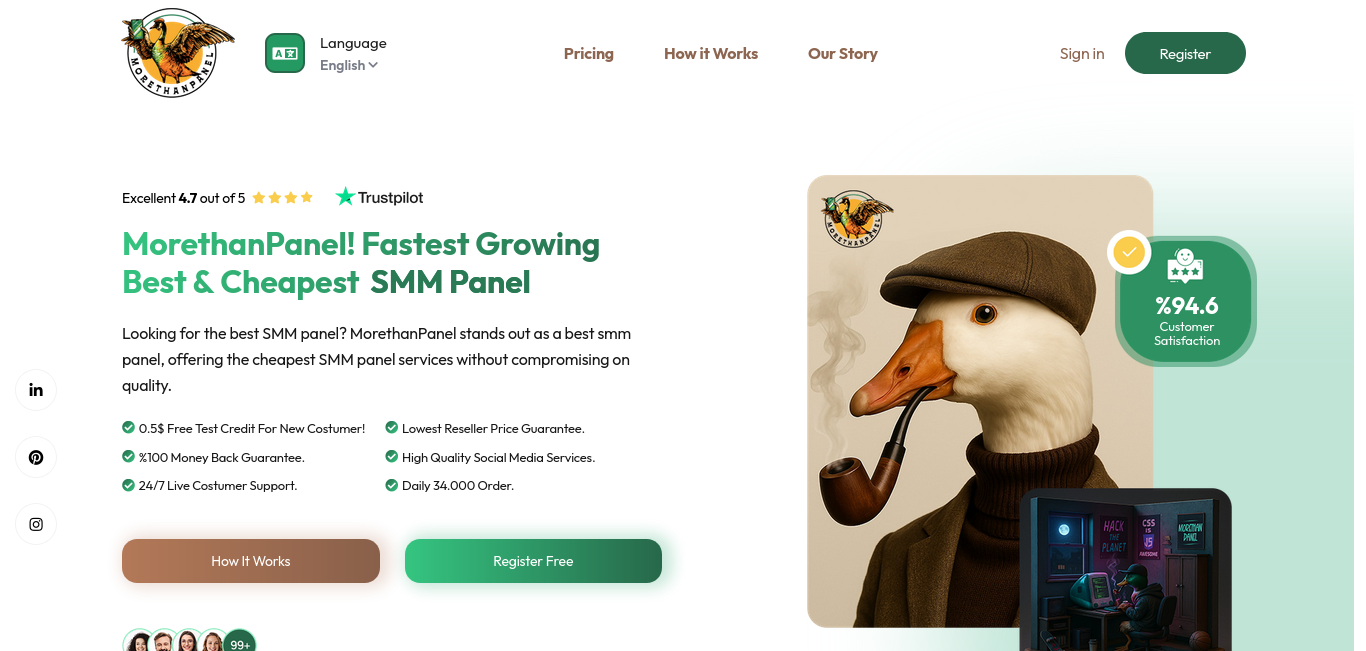
Task: Click the Trustpilot star logo
Action: point(345,197)
